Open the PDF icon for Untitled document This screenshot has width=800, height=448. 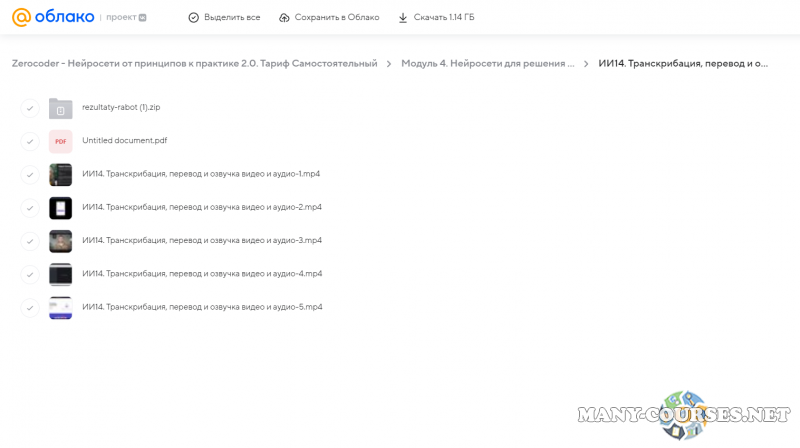[61, 141]
